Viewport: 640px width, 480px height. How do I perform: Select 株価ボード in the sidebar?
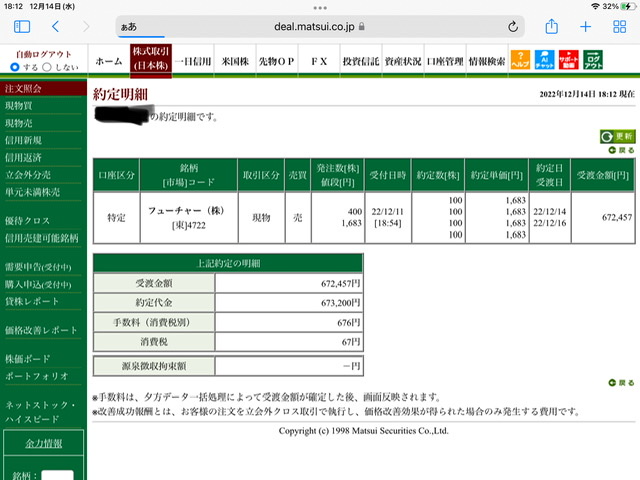click(27, 359)
